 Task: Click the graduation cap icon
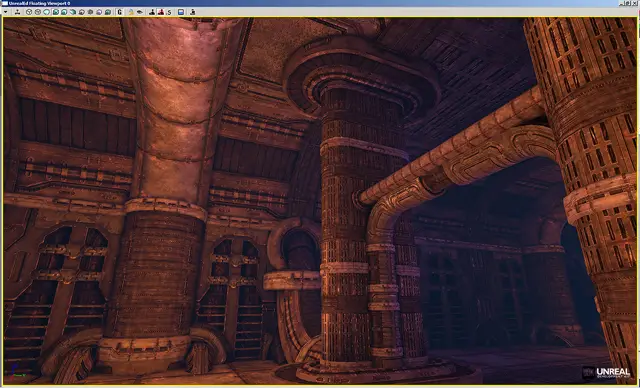tap(140, 12)
